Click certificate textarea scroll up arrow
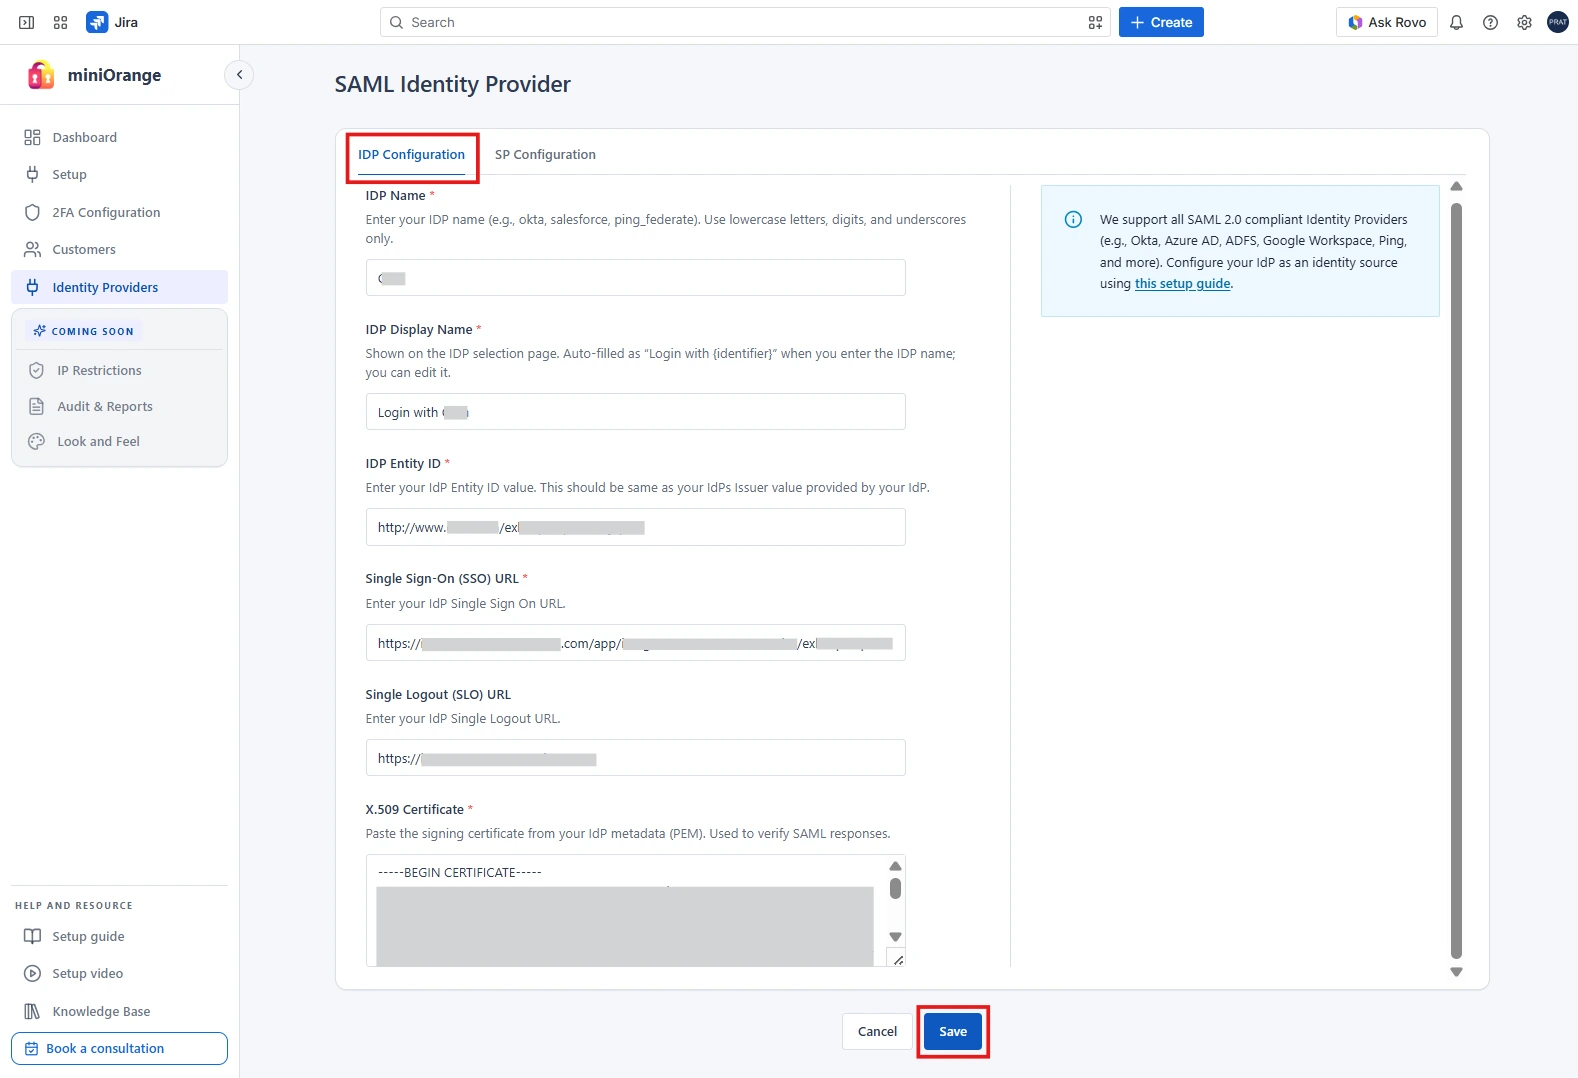The width and height of the screenshot is (1578, 1078). [x=896, y=866]
